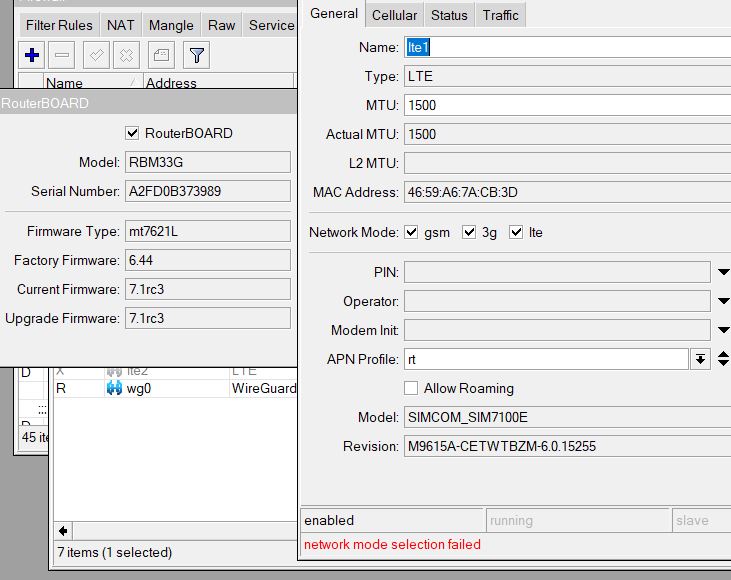The height and width of the screenshot is (580, 731).
Task: Open the NAT tab in Firewall
Action: (120, 25)
